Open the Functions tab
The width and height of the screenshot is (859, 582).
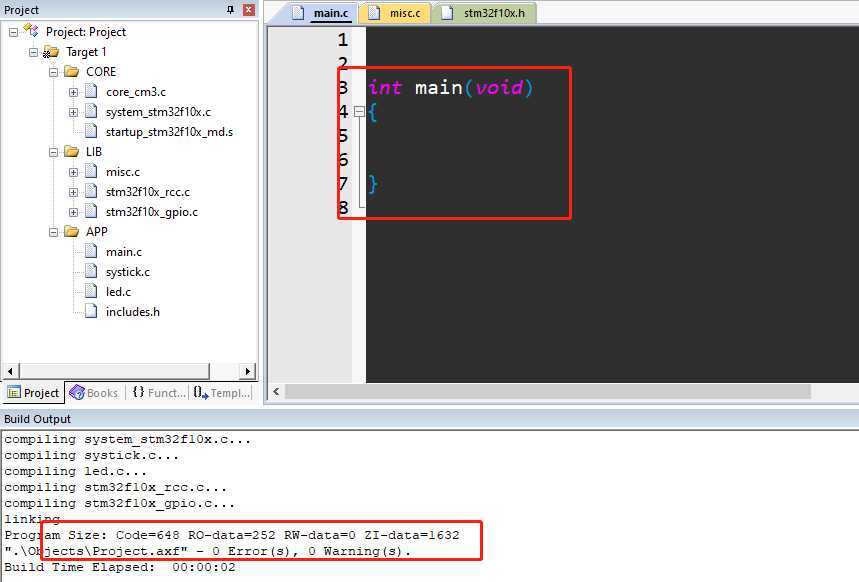[x=158, y=393]
